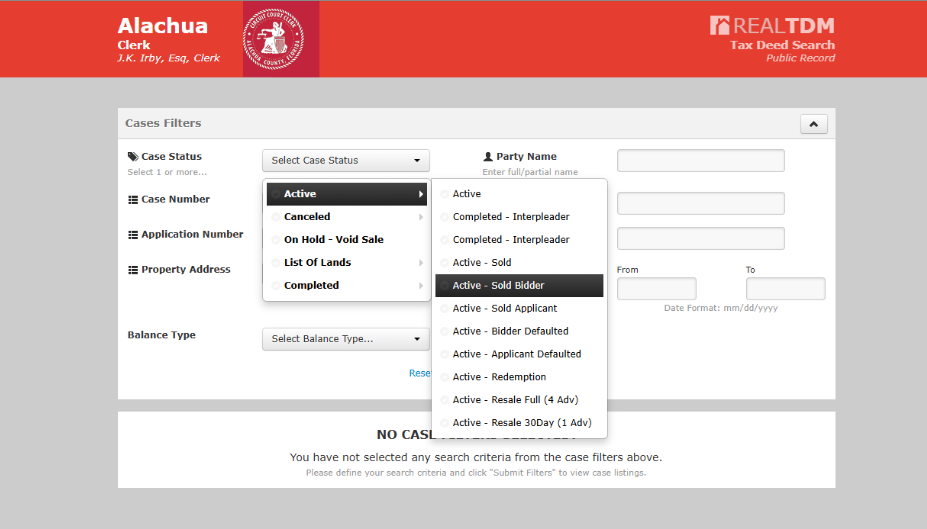Expand the Active submenu arrow
Screen dimensions: 927x529
pyautogui.click(x=420, y=194)
